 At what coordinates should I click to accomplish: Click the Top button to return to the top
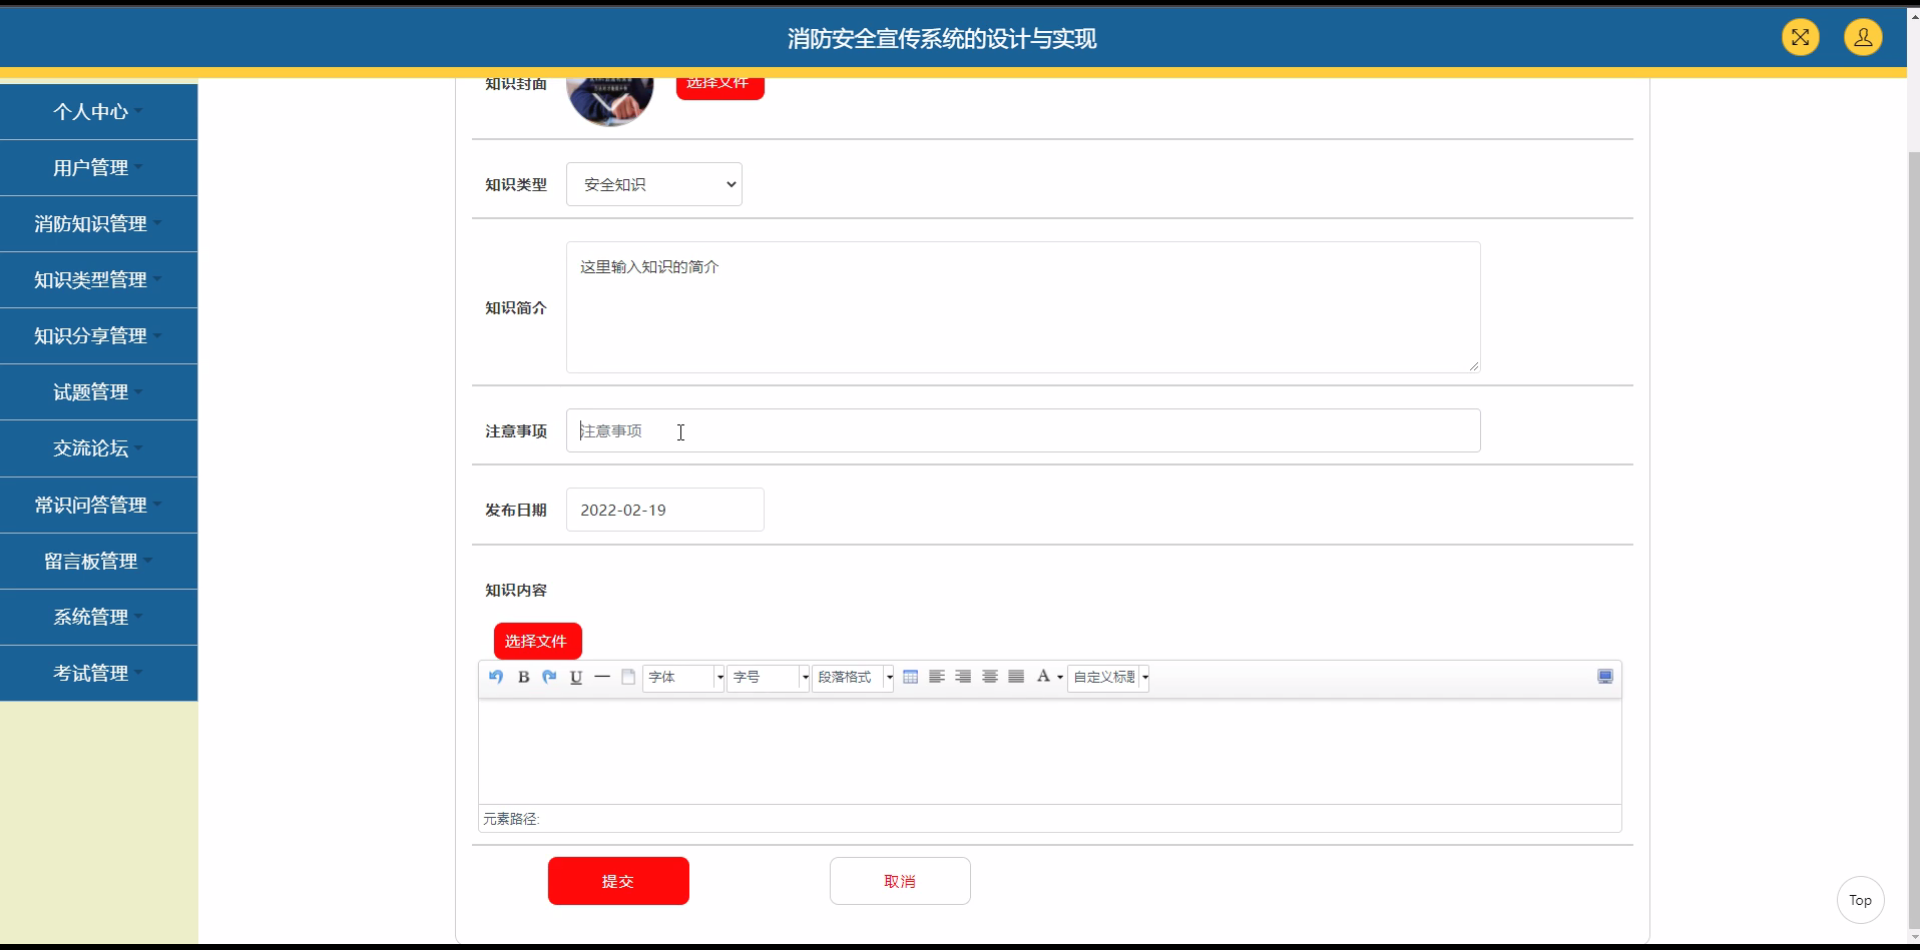1860,900
